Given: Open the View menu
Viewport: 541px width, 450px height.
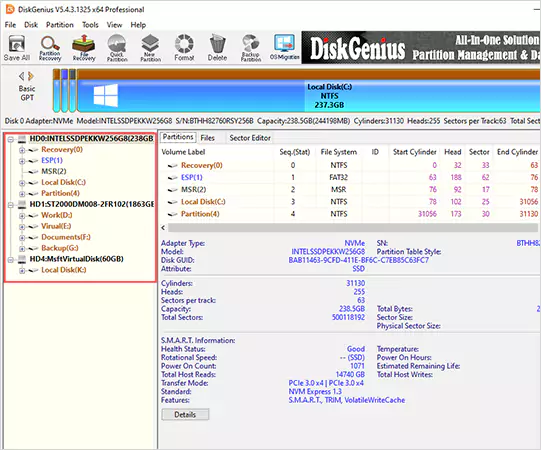Looking at the screenshot, I should tap(114, 25).
